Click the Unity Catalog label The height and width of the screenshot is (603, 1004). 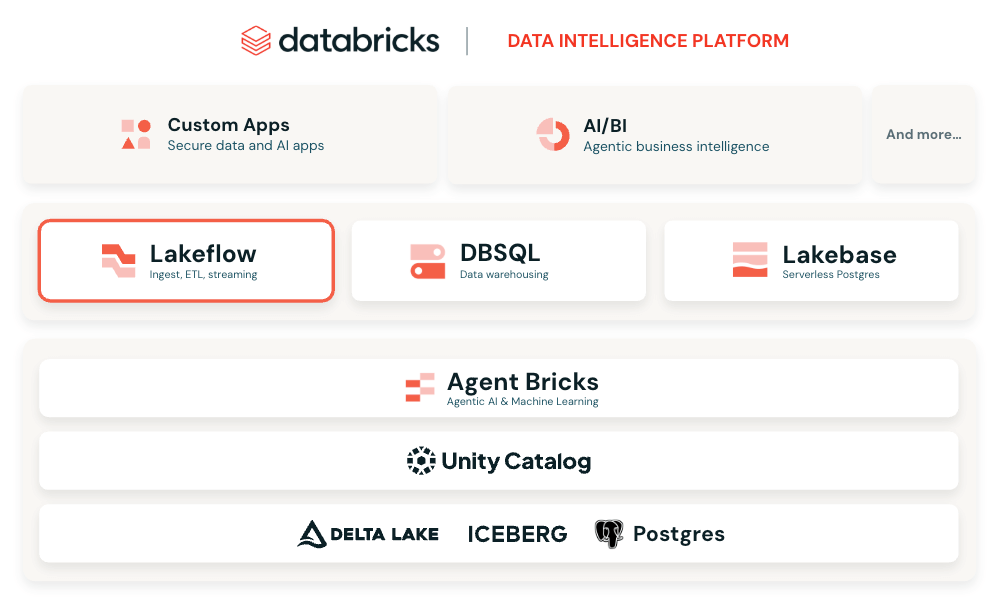516,461
